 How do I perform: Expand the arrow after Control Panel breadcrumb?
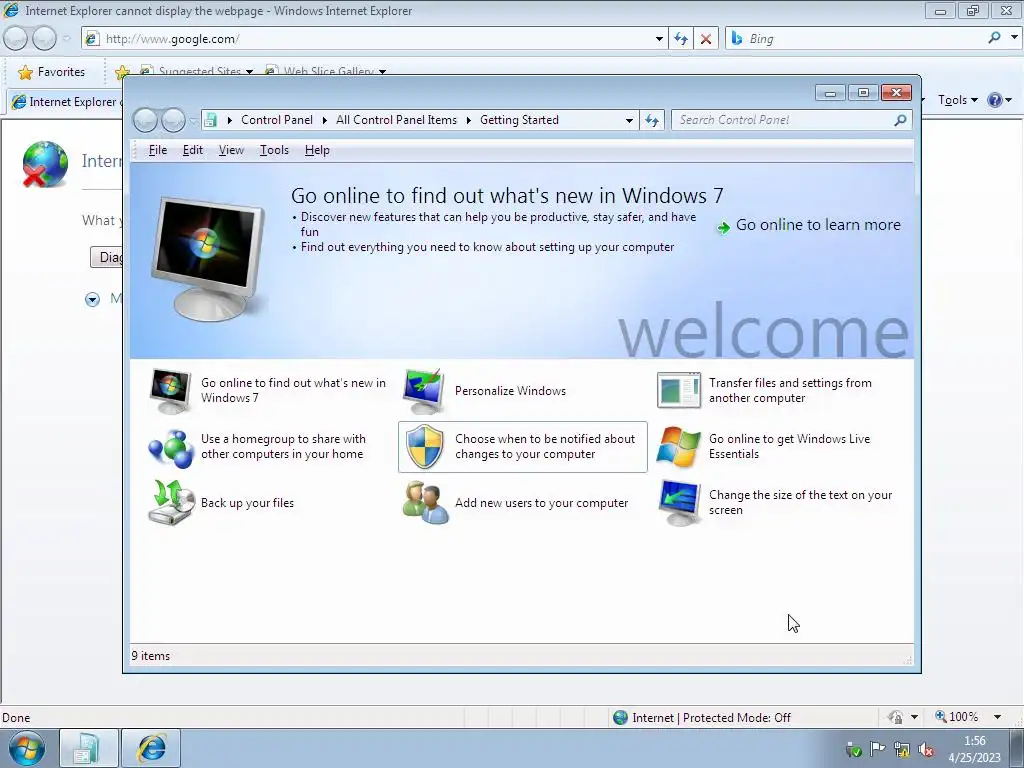coord(325,120)
